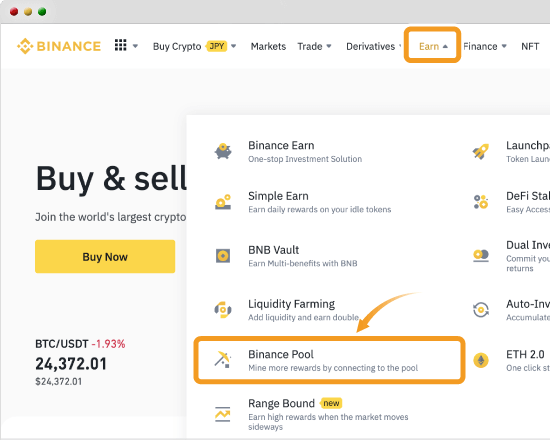The image size is (550, 440).
Task: Click the BNB Vault safe icon
Action: (x=223, y=256)
